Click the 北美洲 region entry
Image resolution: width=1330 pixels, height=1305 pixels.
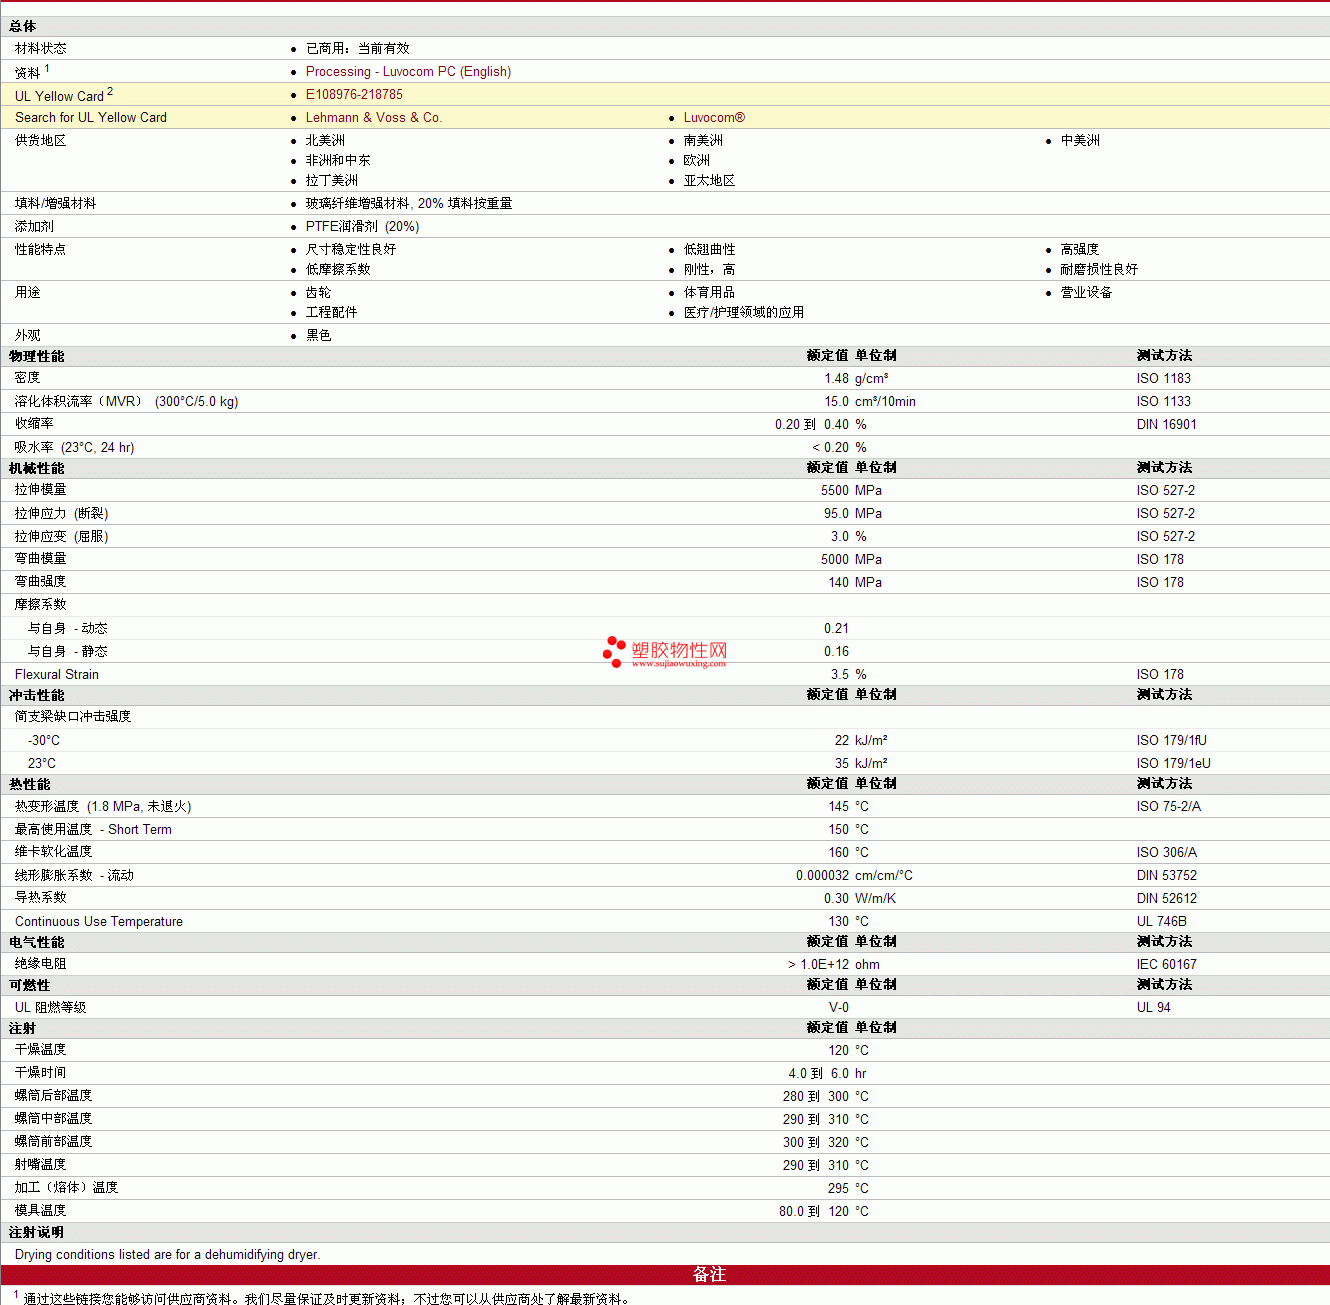[325, 141]
